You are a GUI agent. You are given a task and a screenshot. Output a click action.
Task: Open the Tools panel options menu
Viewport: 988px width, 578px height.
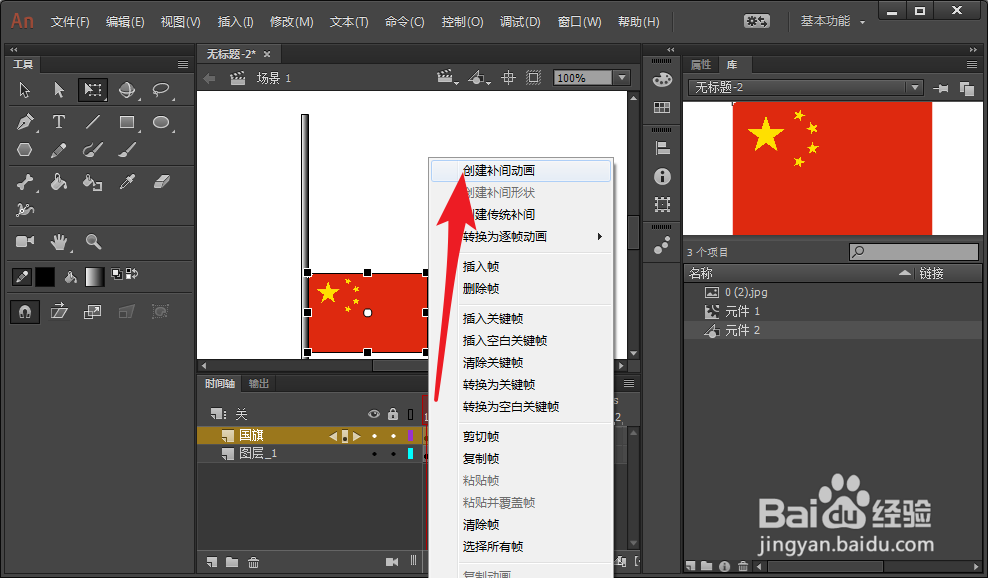[x=183, y=64]
